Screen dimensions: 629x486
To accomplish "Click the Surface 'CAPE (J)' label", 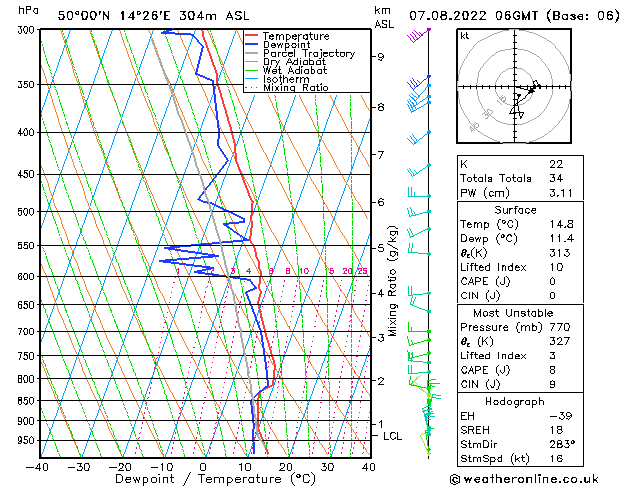I will (x=485, y=281).
